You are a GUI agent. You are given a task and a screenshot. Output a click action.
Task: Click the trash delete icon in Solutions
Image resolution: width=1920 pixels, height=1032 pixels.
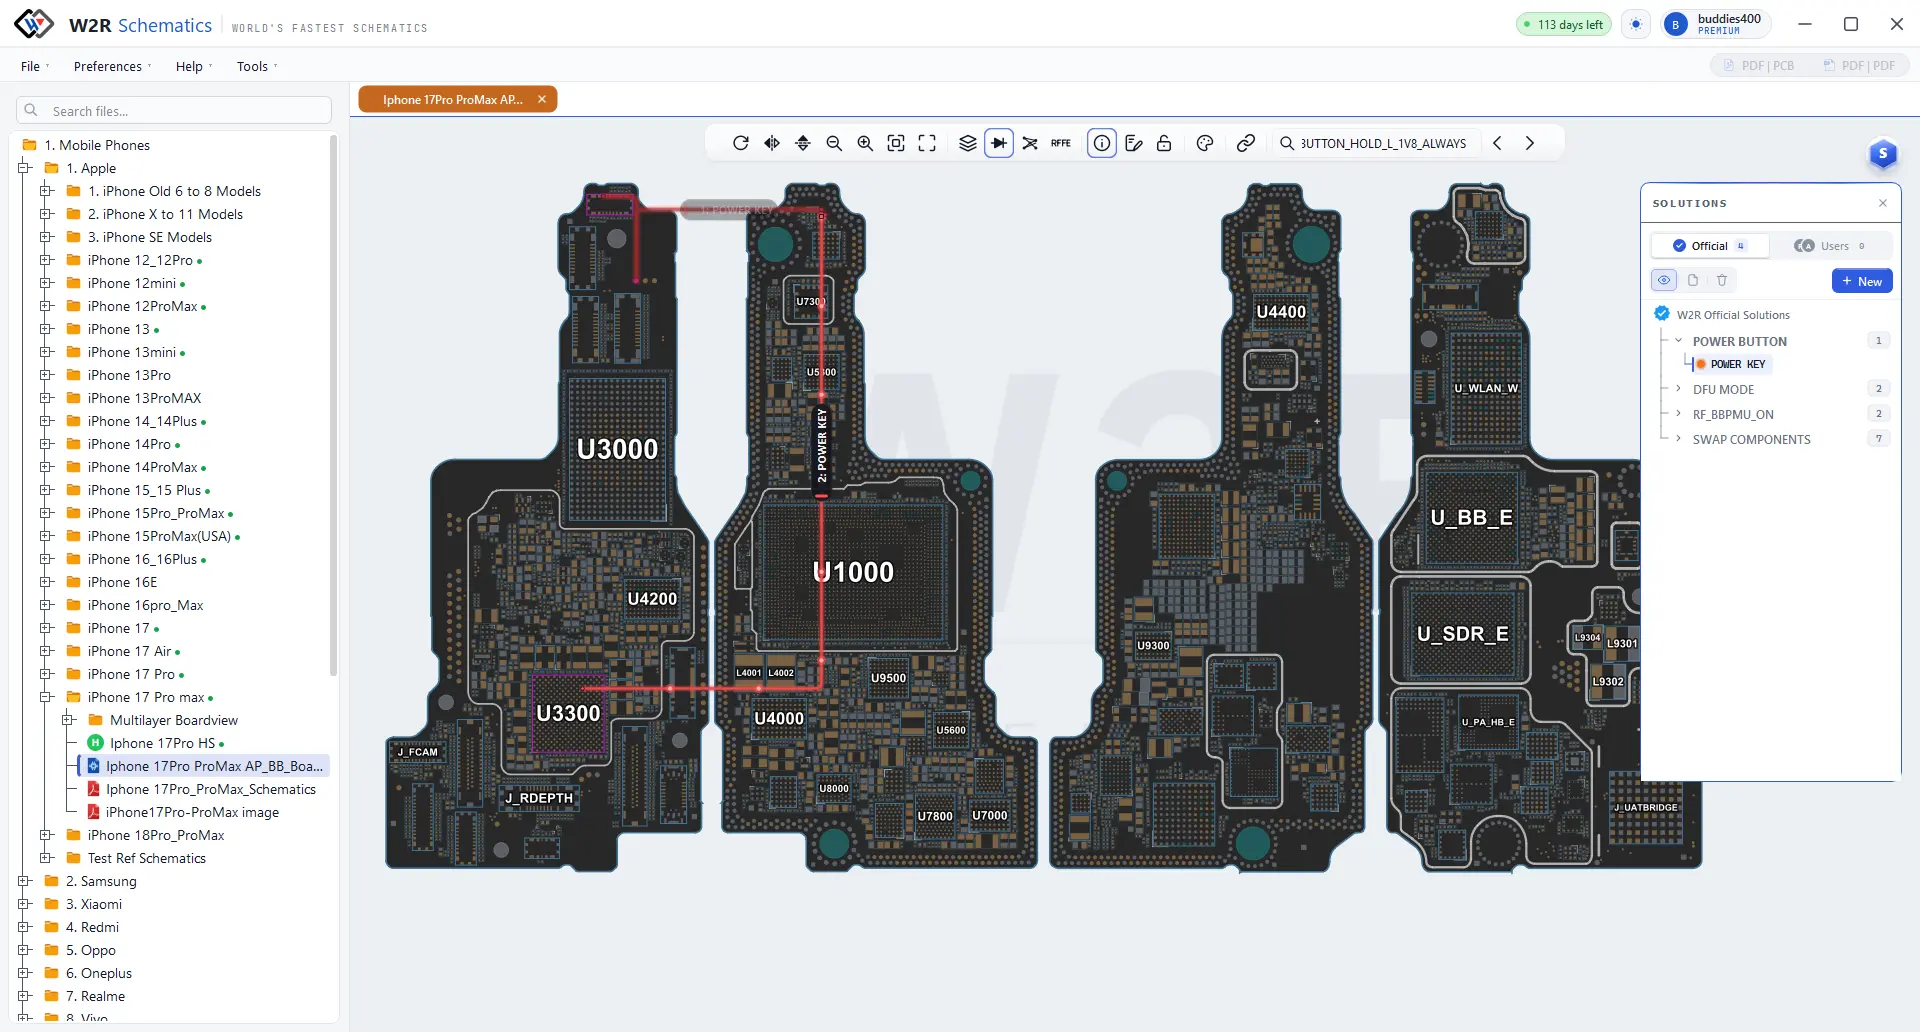point(1722,280)
